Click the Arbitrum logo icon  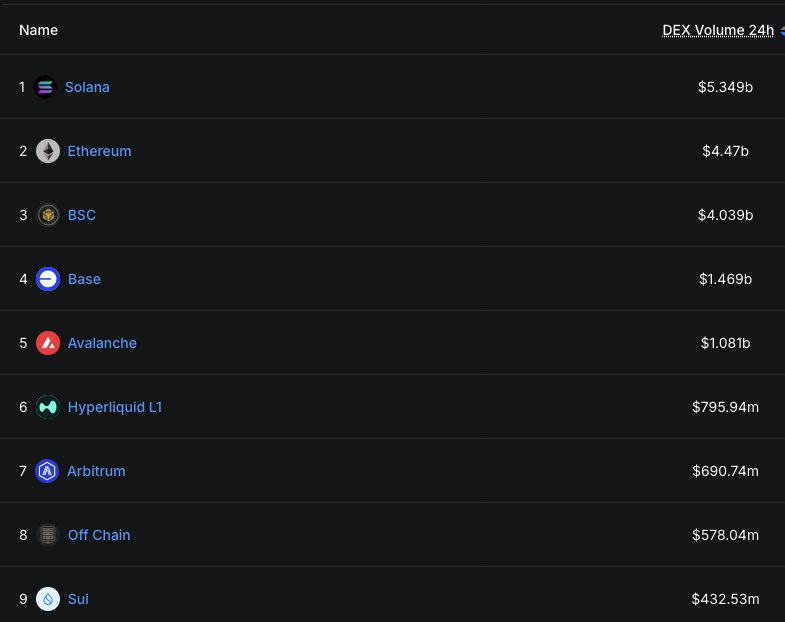point(47,471)
